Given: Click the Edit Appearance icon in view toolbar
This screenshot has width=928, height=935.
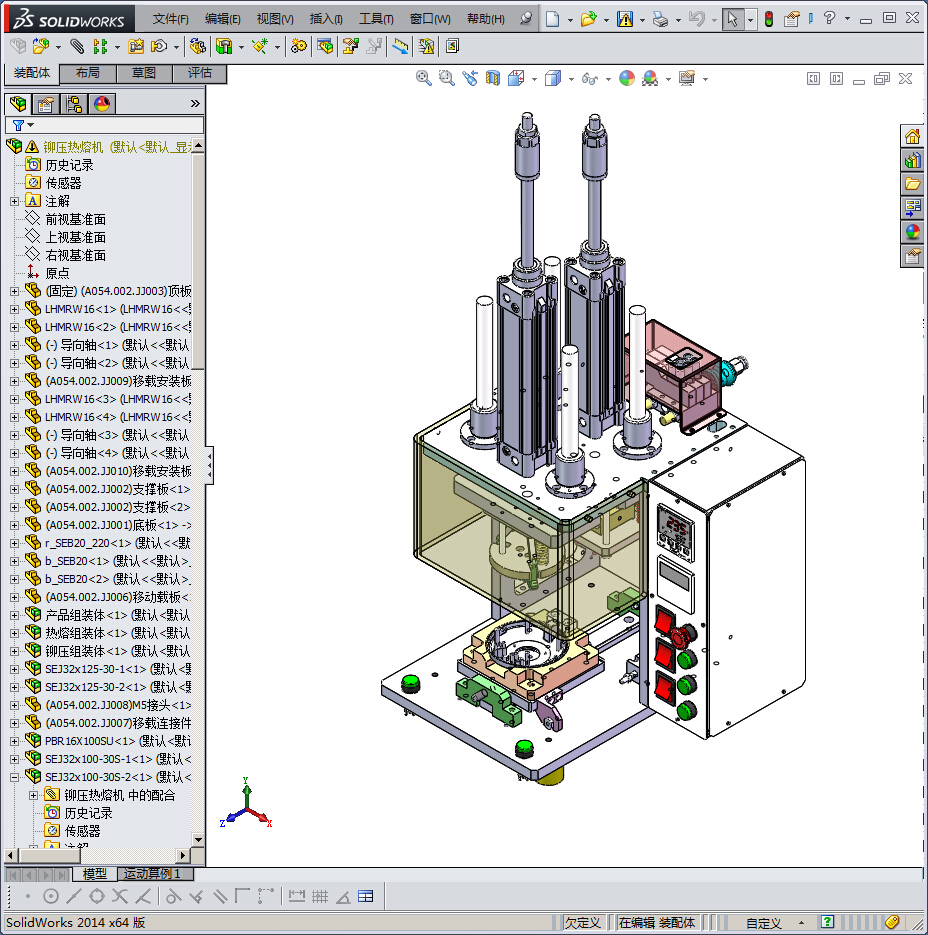Looking at the screenshot, I should coord(627,79).
